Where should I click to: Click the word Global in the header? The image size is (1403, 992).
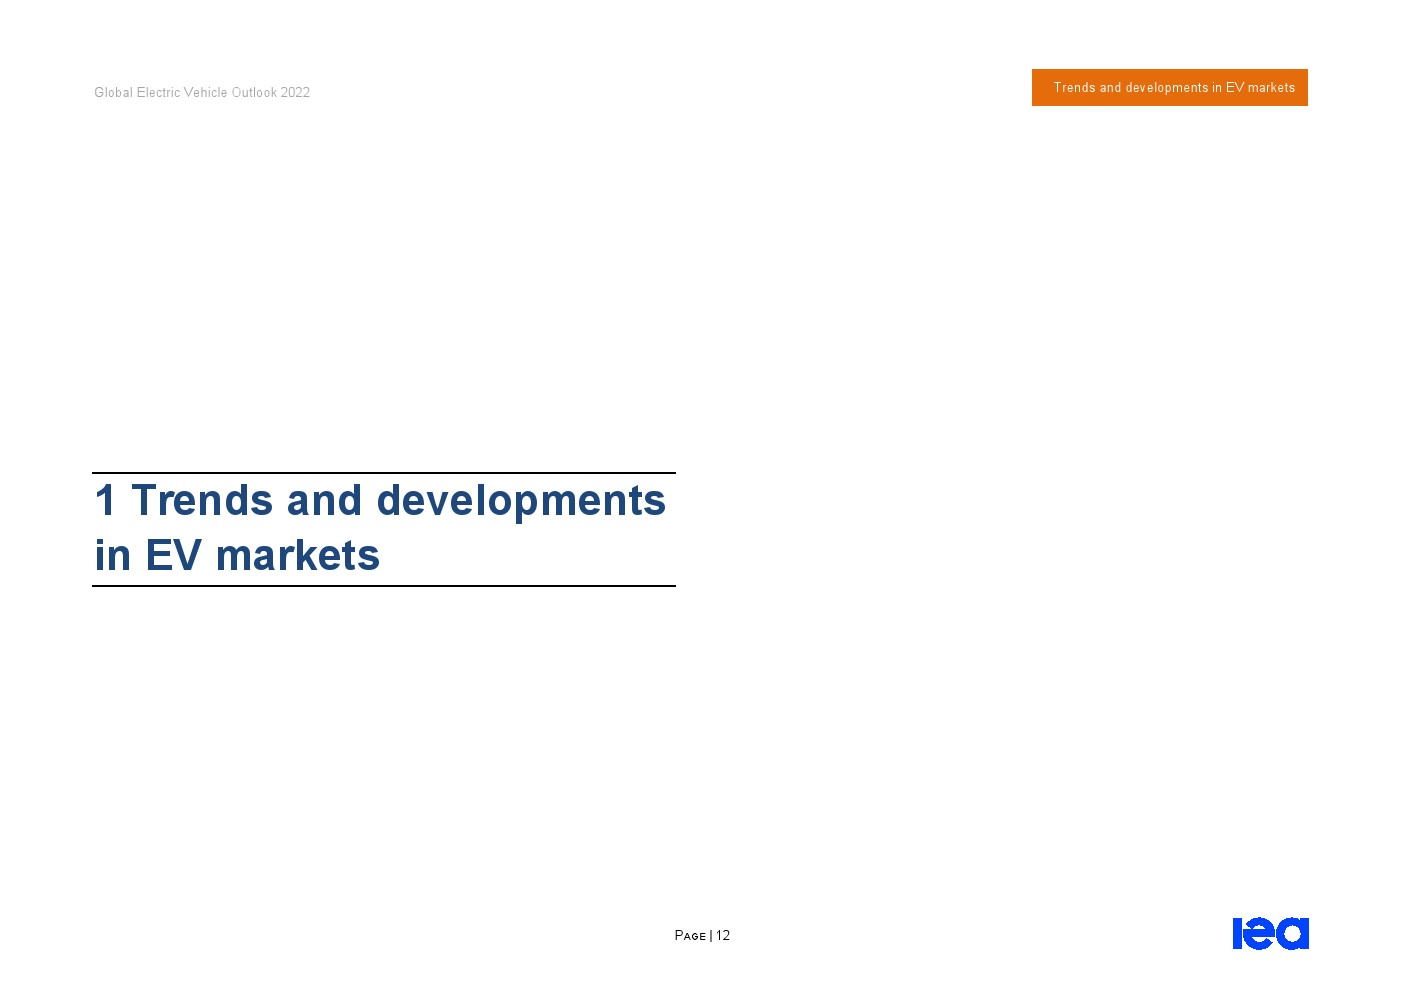pyautogui.click(x=113, y=93)
